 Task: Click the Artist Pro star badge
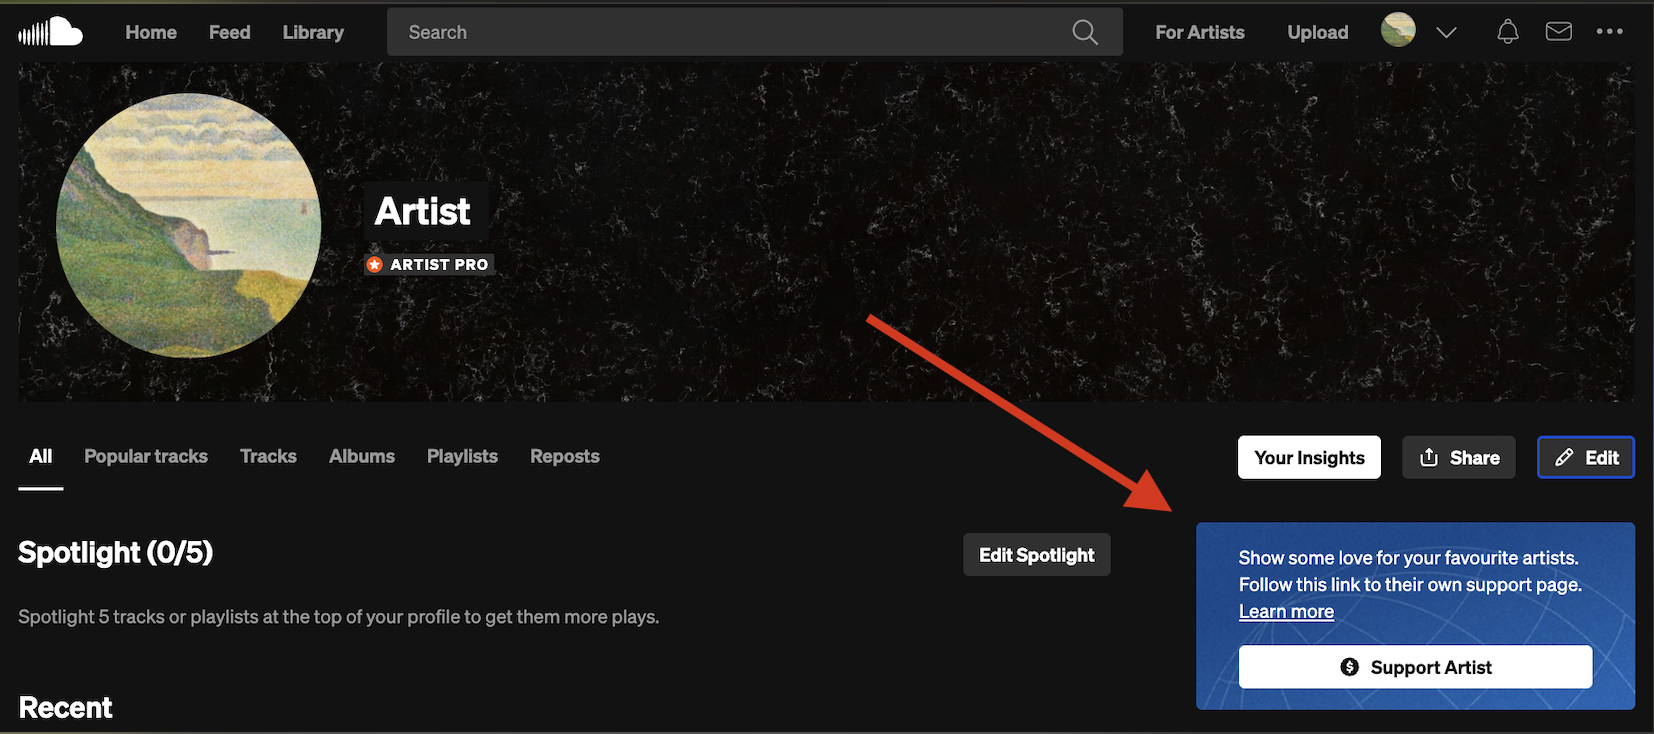pyautogui.click(x=375, y=265)
